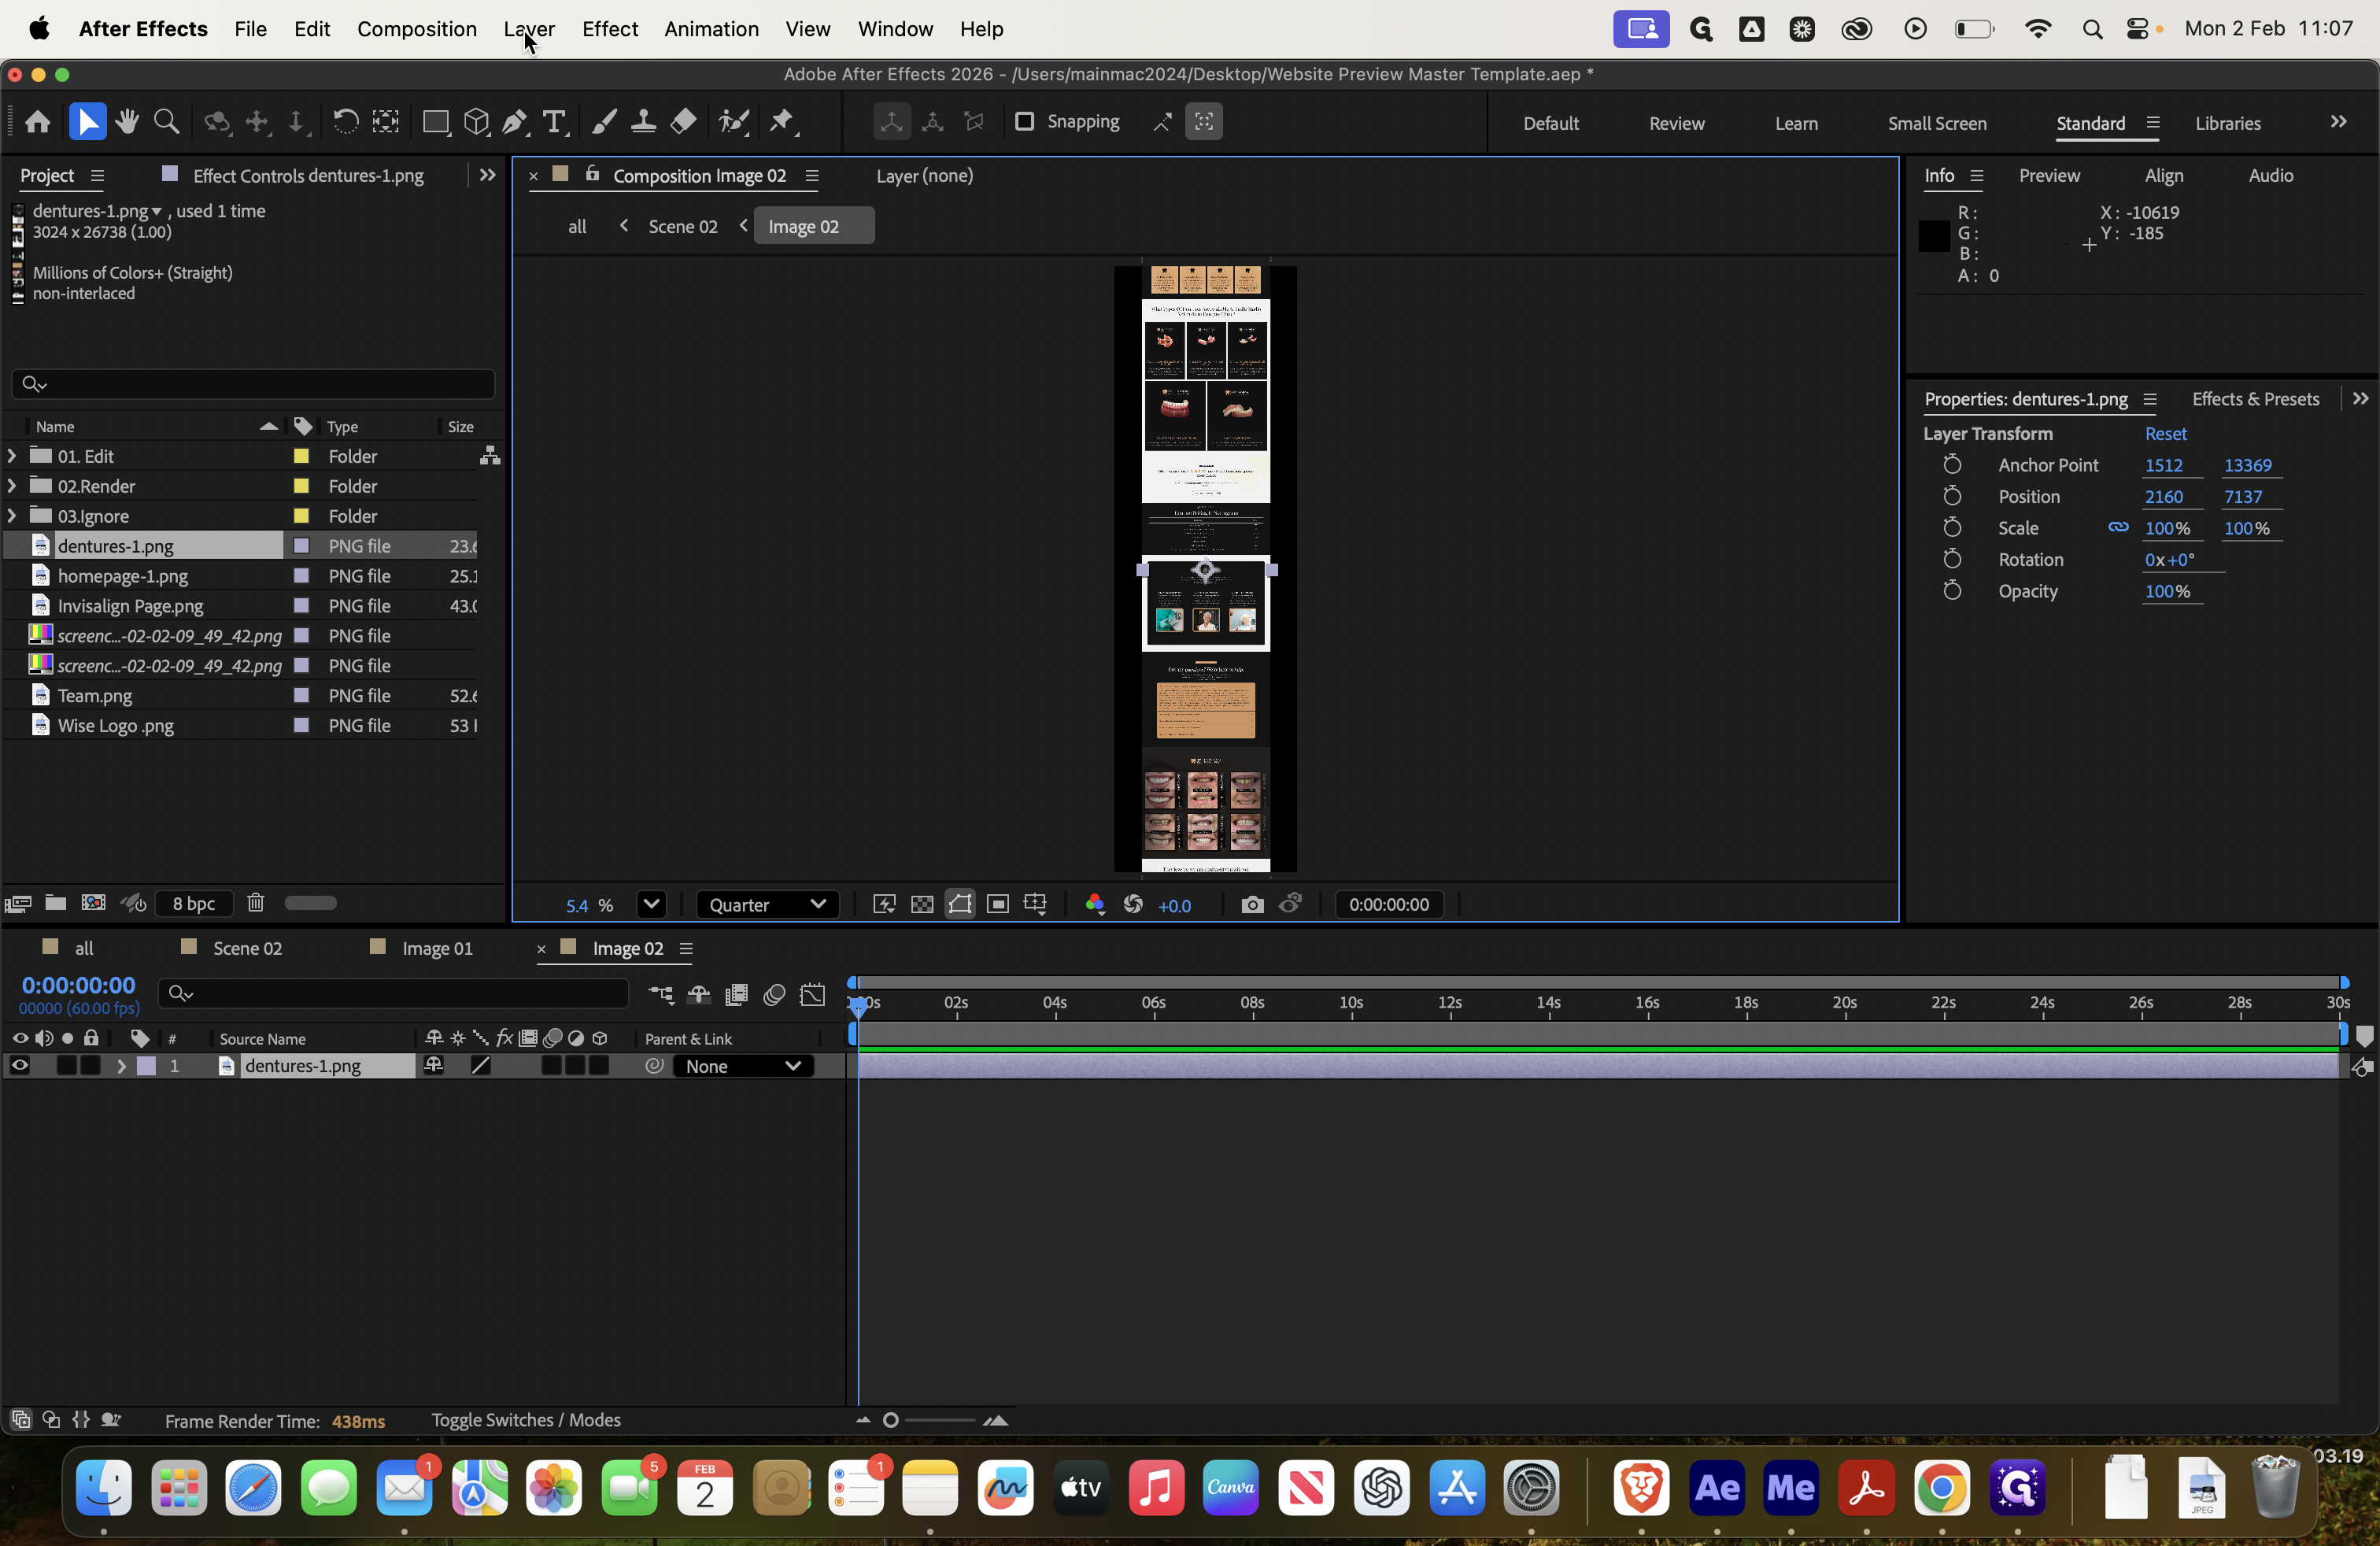Toggle Snapping on
This screenshot has width=2380, height=1546.
coord(1025,122)
